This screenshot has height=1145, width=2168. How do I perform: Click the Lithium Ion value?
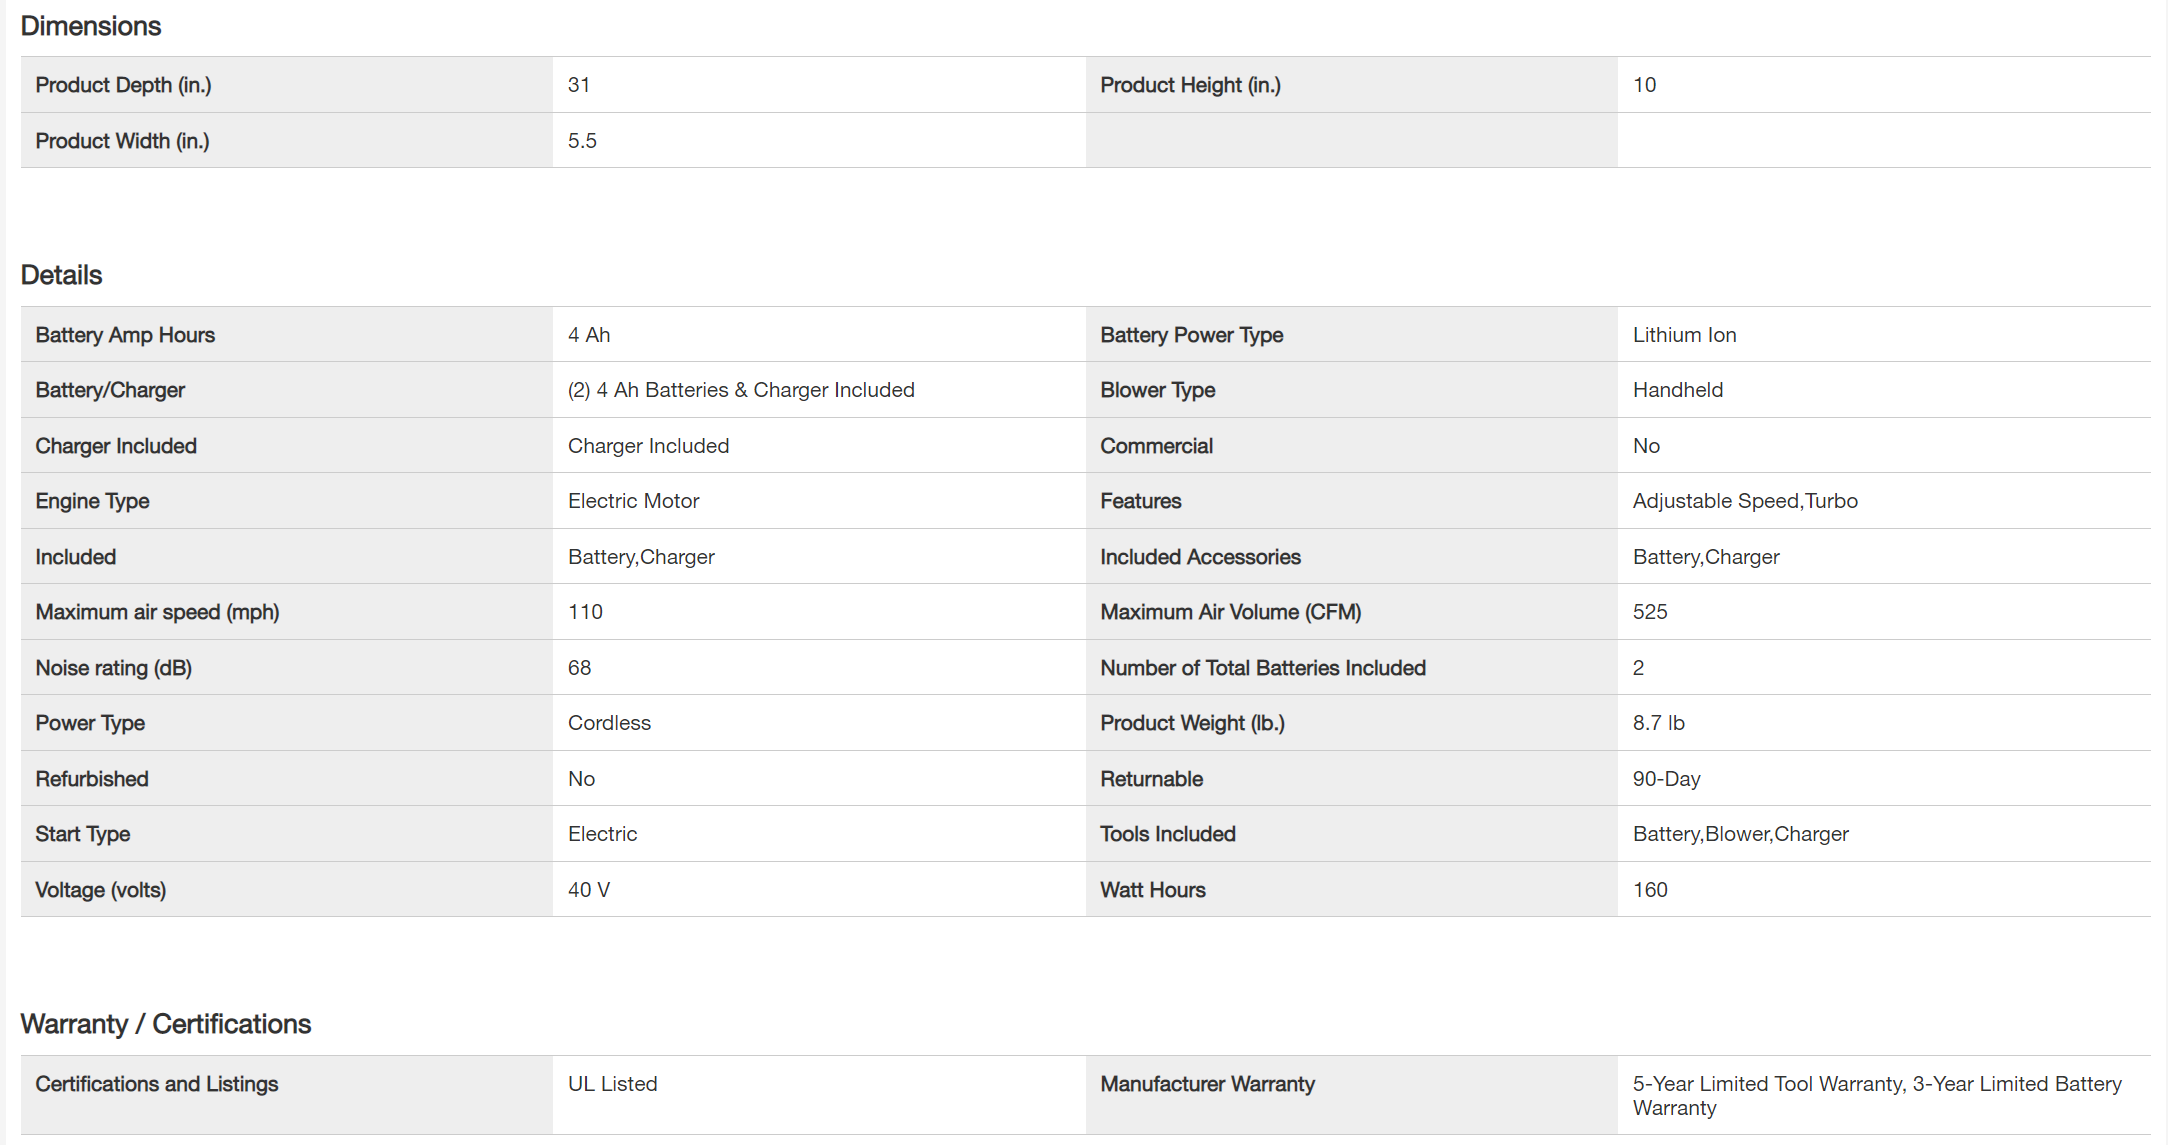click(x=1684, y=335)
